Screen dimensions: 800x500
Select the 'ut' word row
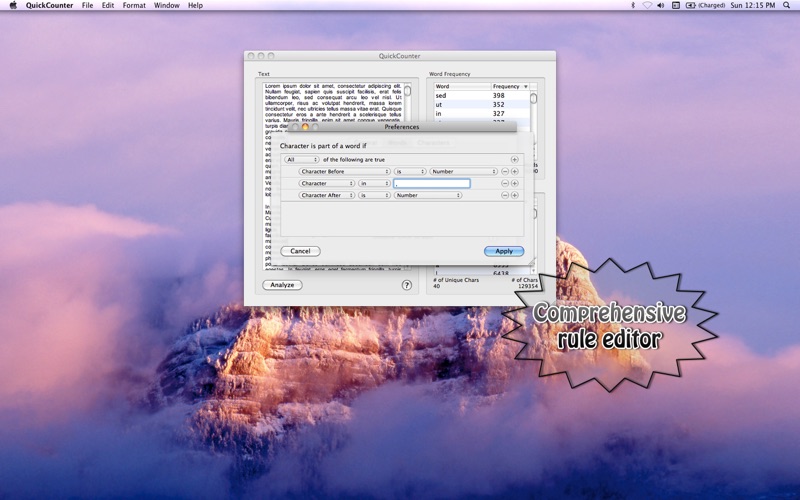point(482,105)
